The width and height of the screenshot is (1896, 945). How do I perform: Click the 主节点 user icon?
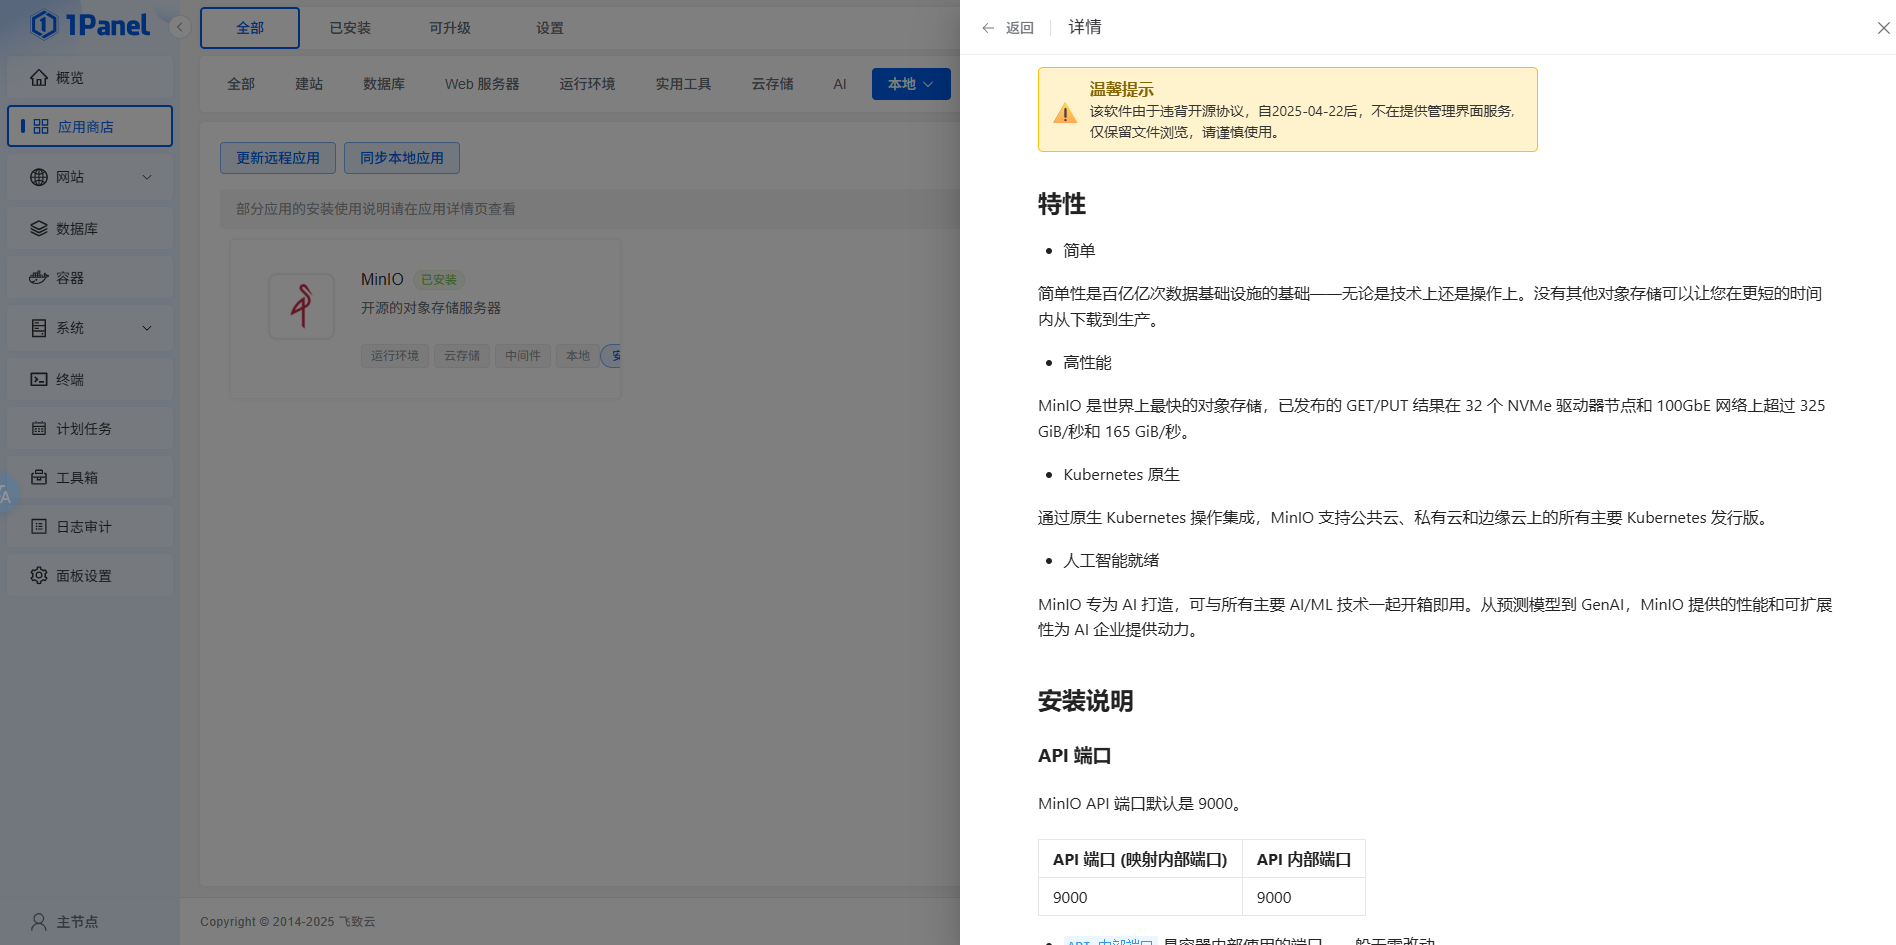pos(39,921)
